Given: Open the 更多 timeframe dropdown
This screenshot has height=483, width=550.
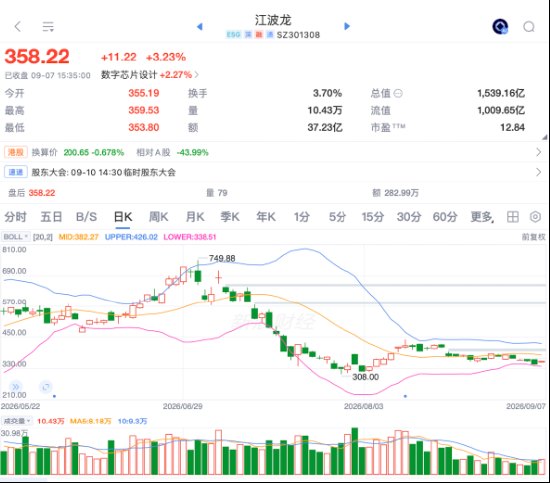Looking at the screenshot, I should (482, 217).
